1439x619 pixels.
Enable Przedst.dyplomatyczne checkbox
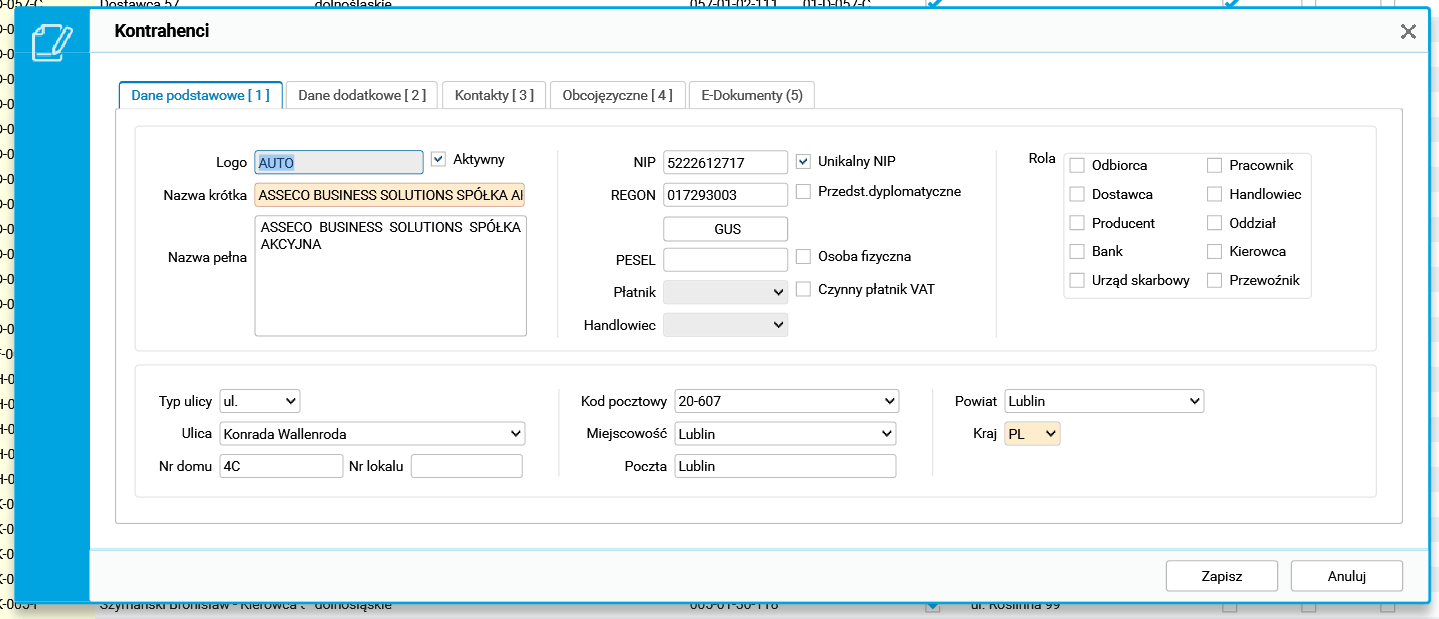803,191
